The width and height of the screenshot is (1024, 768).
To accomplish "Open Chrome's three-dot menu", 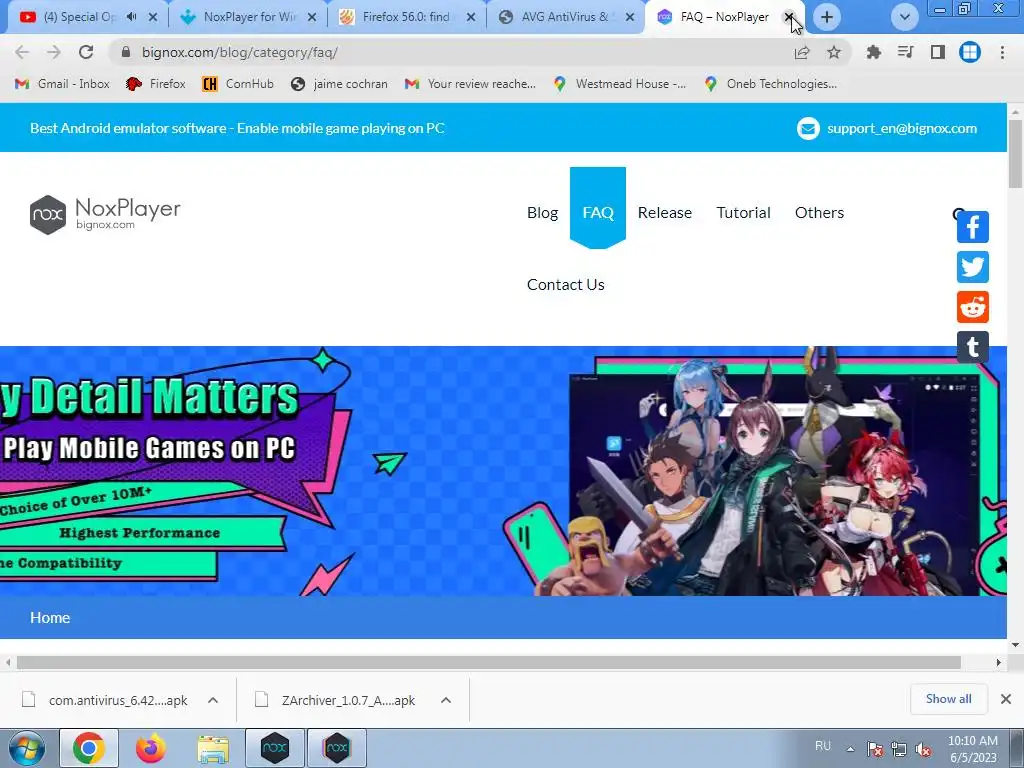I will (x=1002, y=52).
